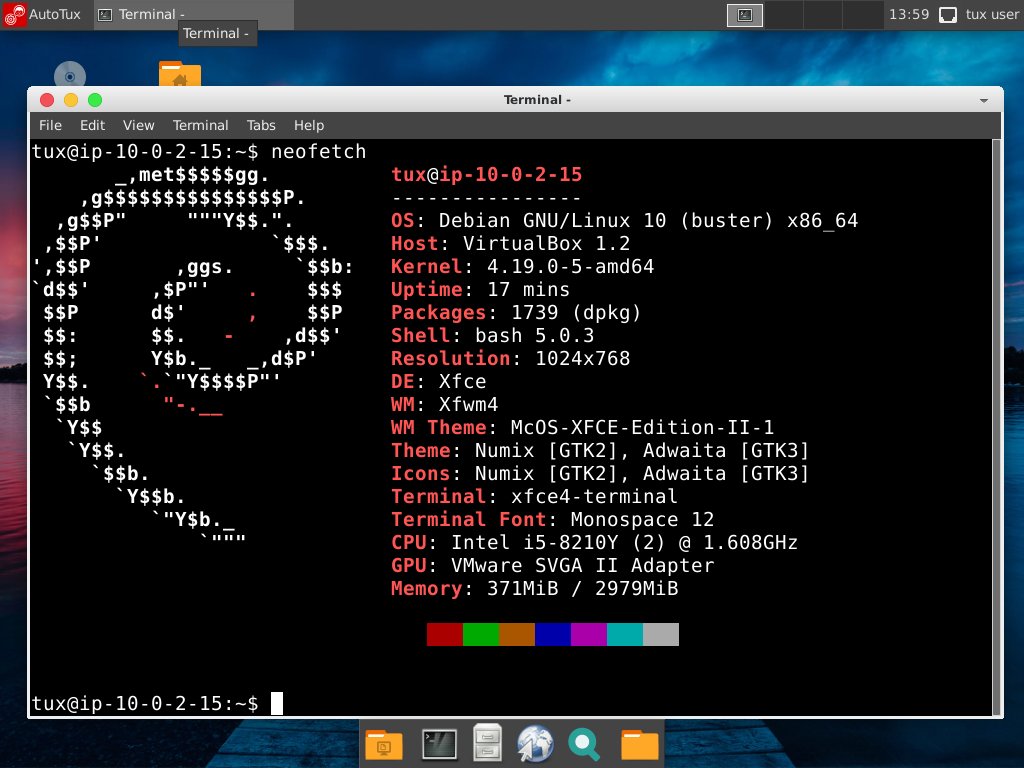
Task: Expand the terminal title bar arrow menu
Action: 983,100
